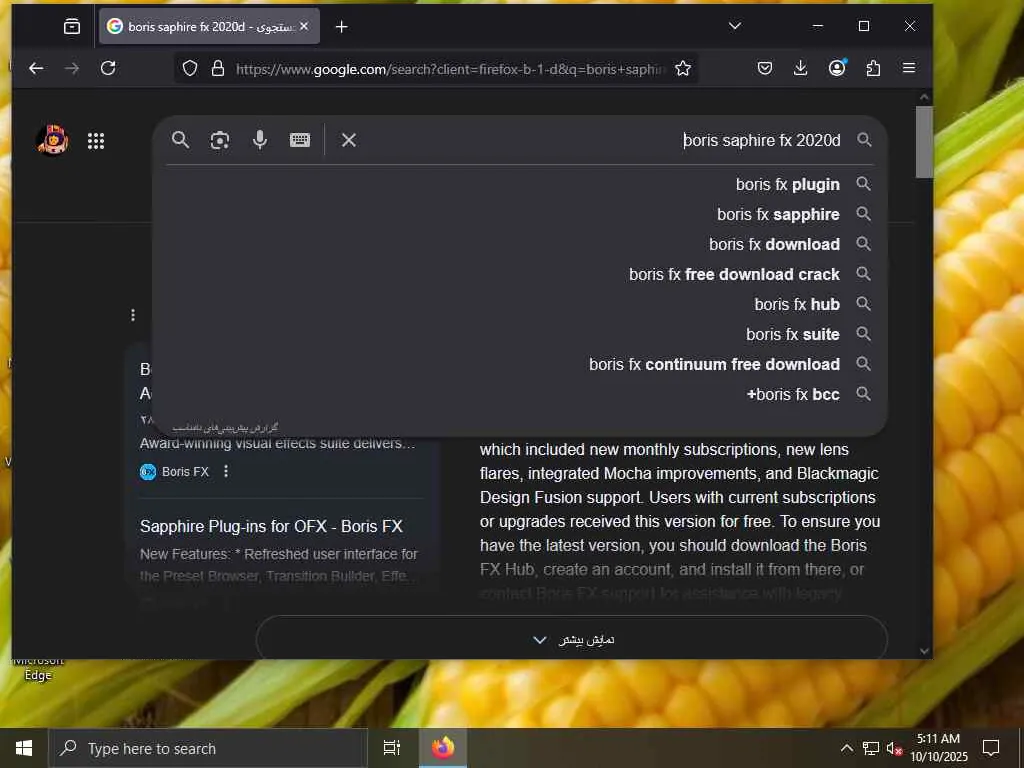Select suggestion boris fx continuum free download
This screenshot has width=1024, height=768.
coord(520,364)
